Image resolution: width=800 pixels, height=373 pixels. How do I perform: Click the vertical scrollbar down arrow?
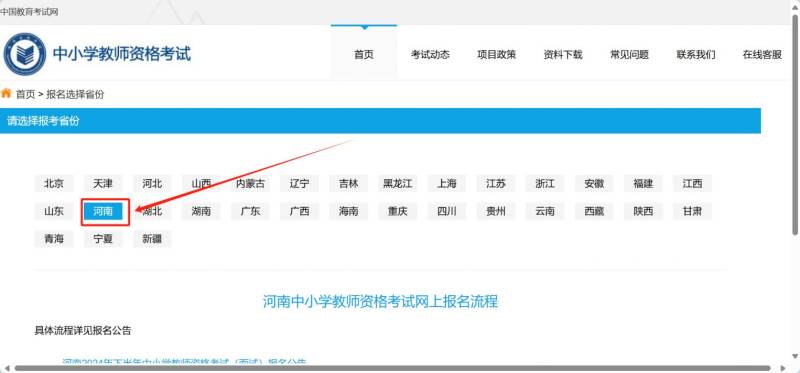tap(795, 356)
